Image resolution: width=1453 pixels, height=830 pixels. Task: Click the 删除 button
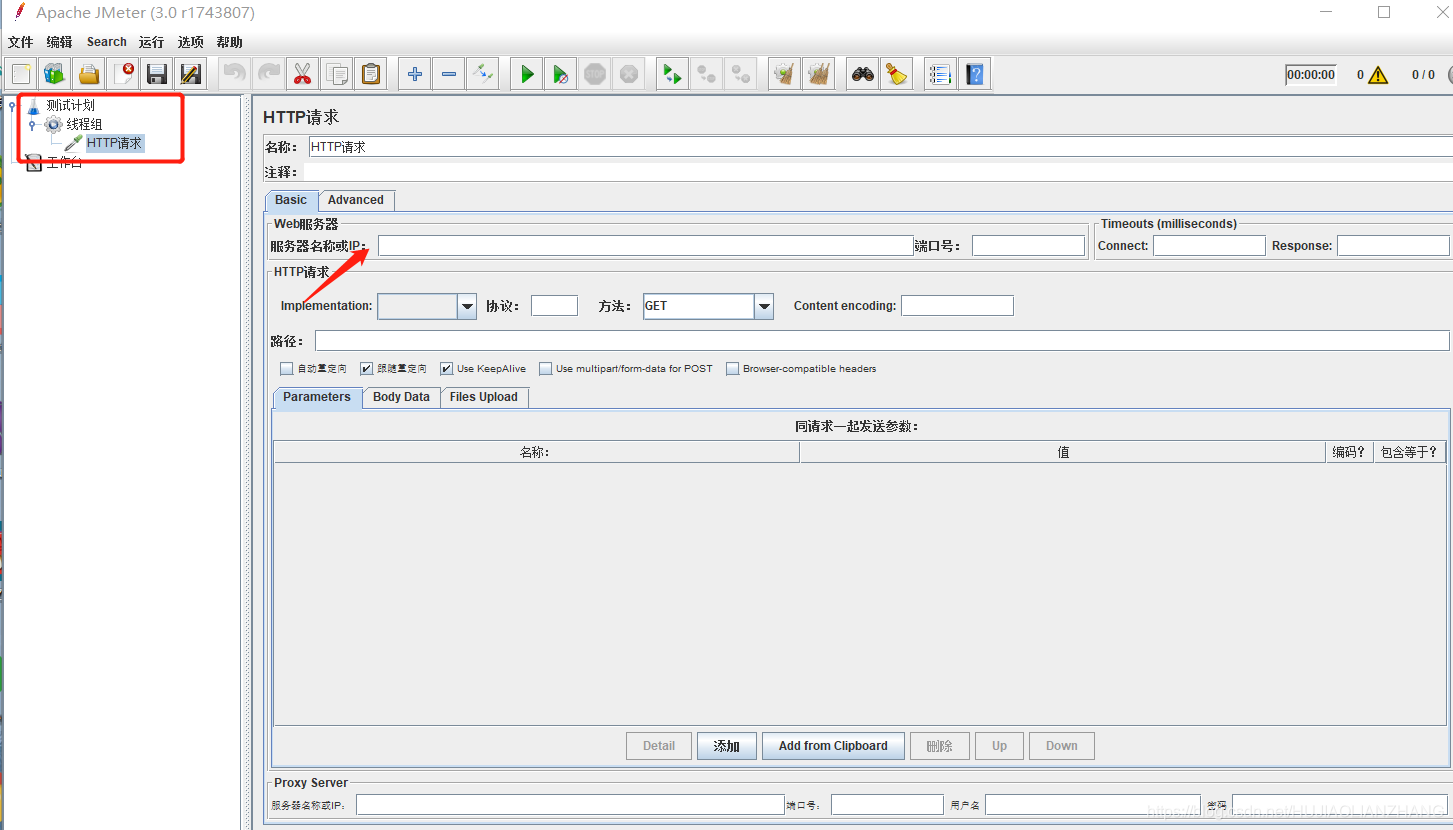tap(939, 746)
